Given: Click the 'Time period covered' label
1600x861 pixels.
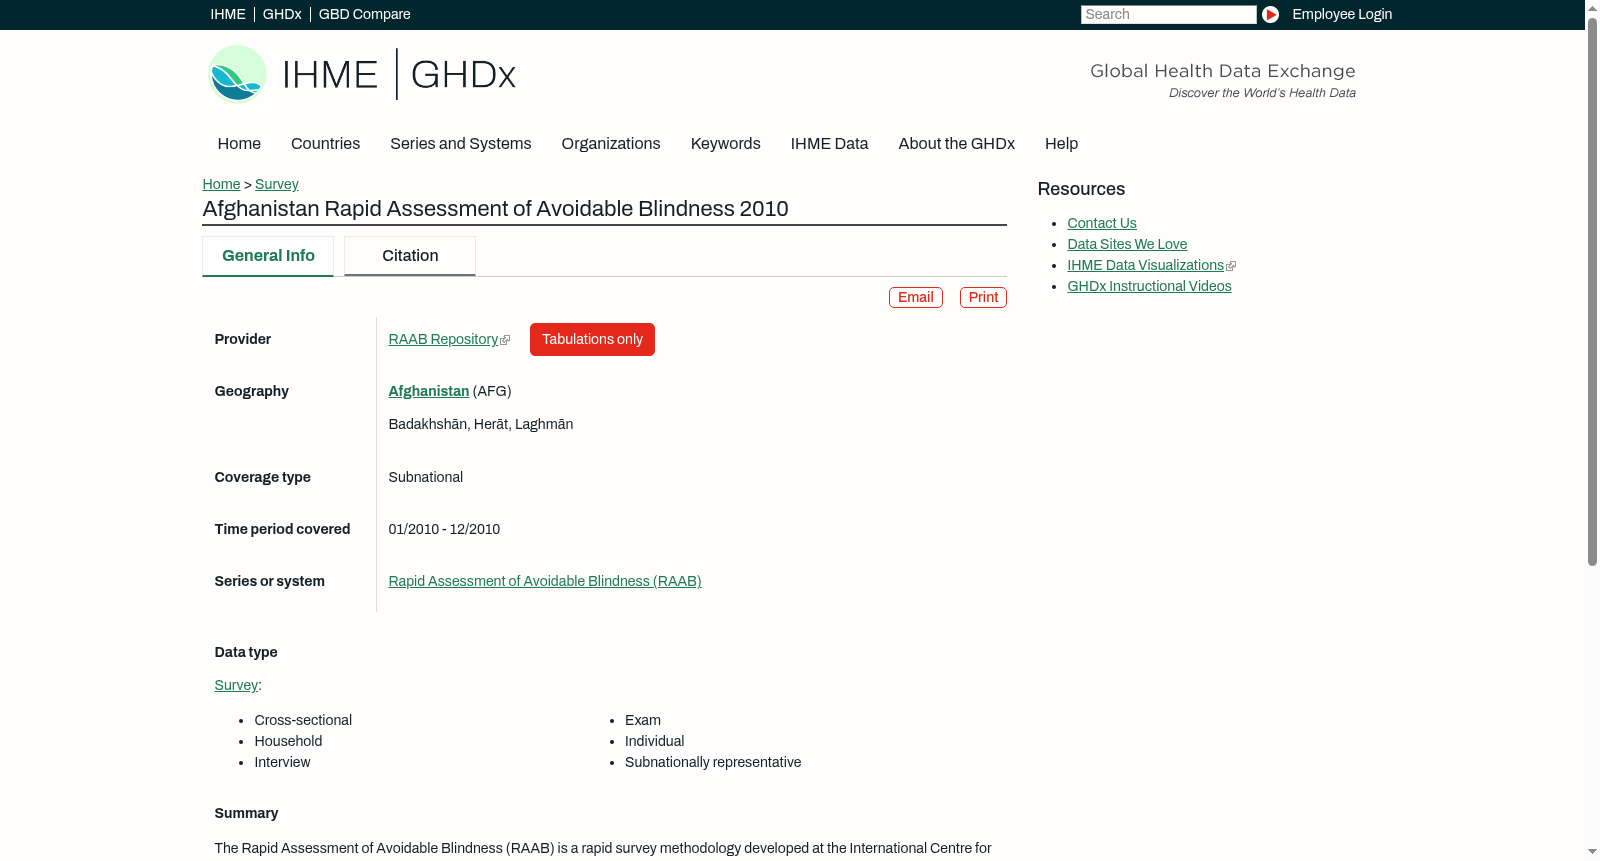Looking at the screenshot, I should tap(282, 530).
